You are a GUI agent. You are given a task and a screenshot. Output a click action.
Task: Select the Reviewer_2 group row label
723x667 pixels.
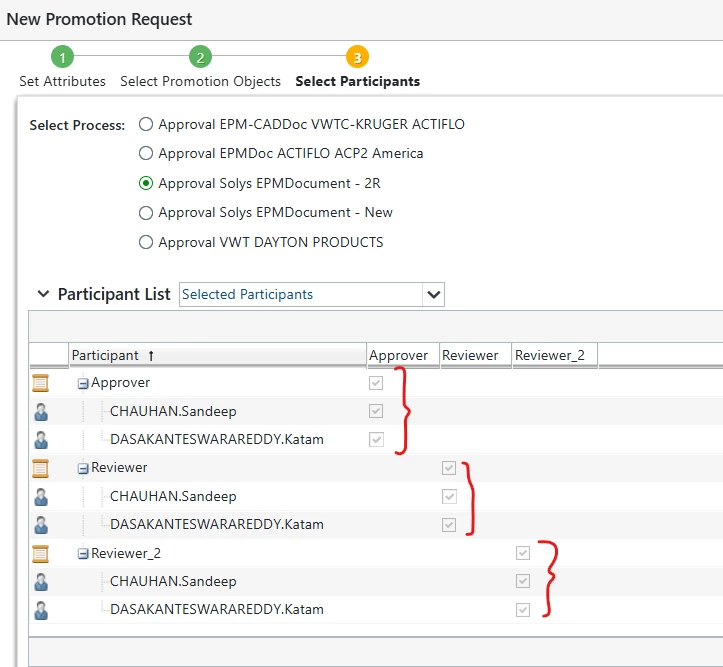pos(126,553)
